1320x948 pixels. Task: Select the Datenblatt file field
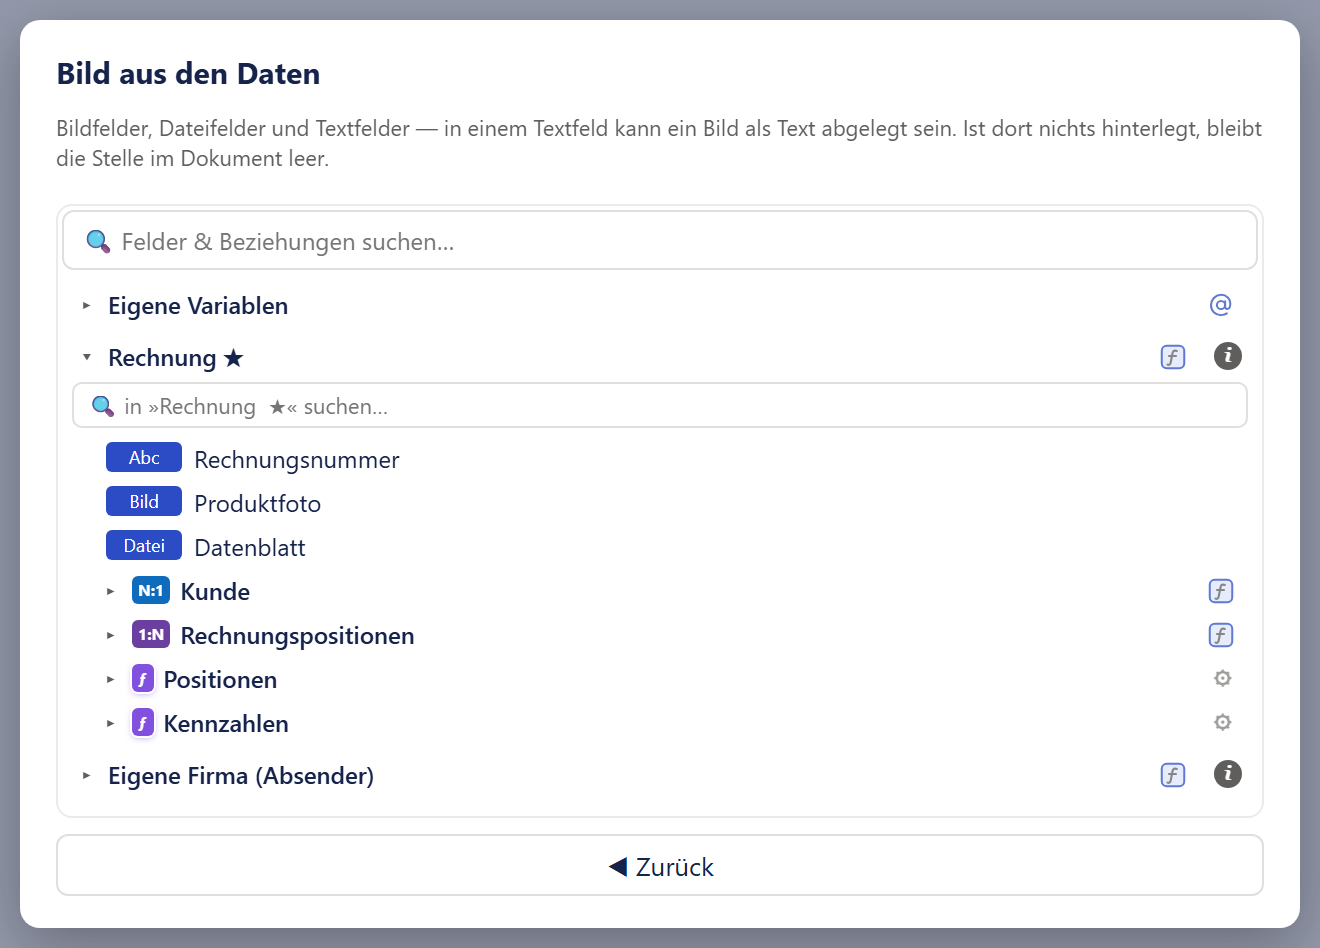pyautogui.click(x=250, y=548)
